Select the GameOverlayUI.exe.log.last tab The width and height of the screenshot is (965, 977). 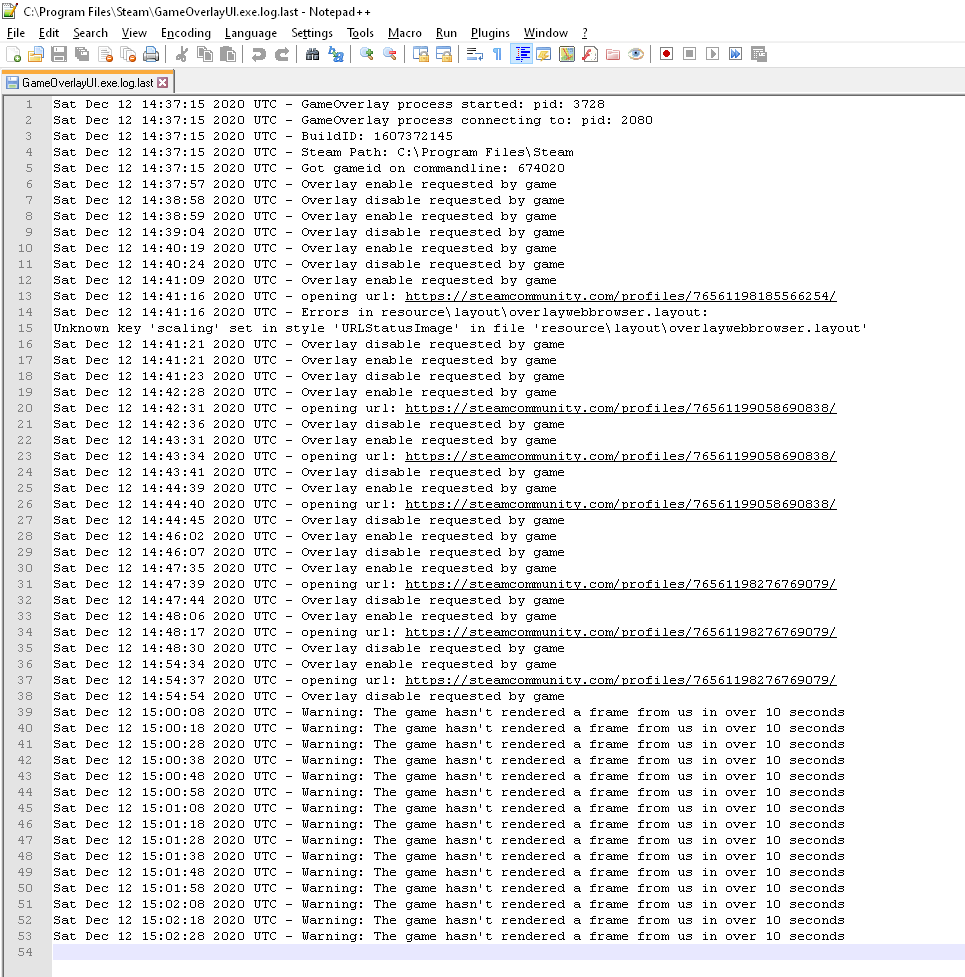click(87, 82)
